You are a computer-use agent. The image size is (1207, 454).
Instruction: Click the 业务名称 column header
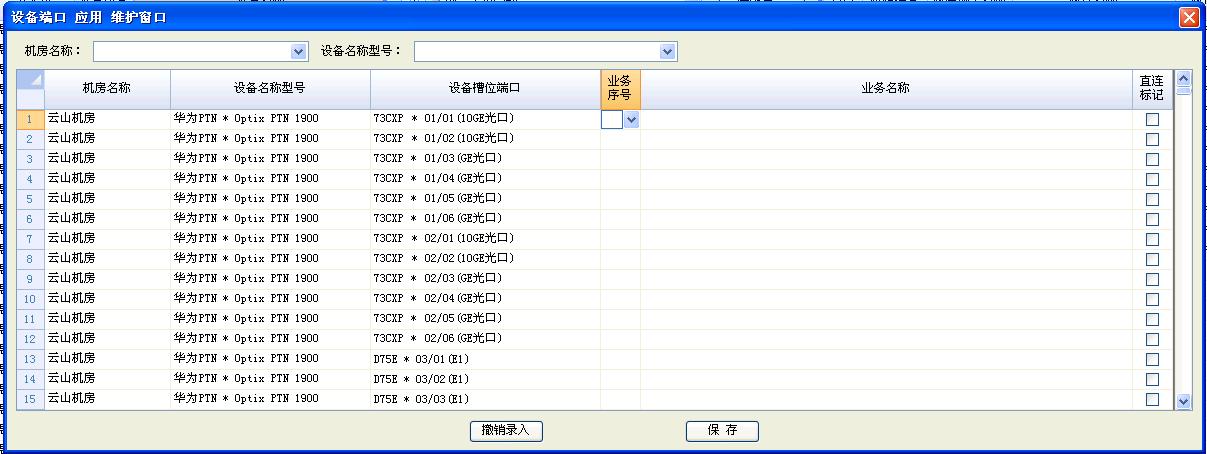coord(885,89)
